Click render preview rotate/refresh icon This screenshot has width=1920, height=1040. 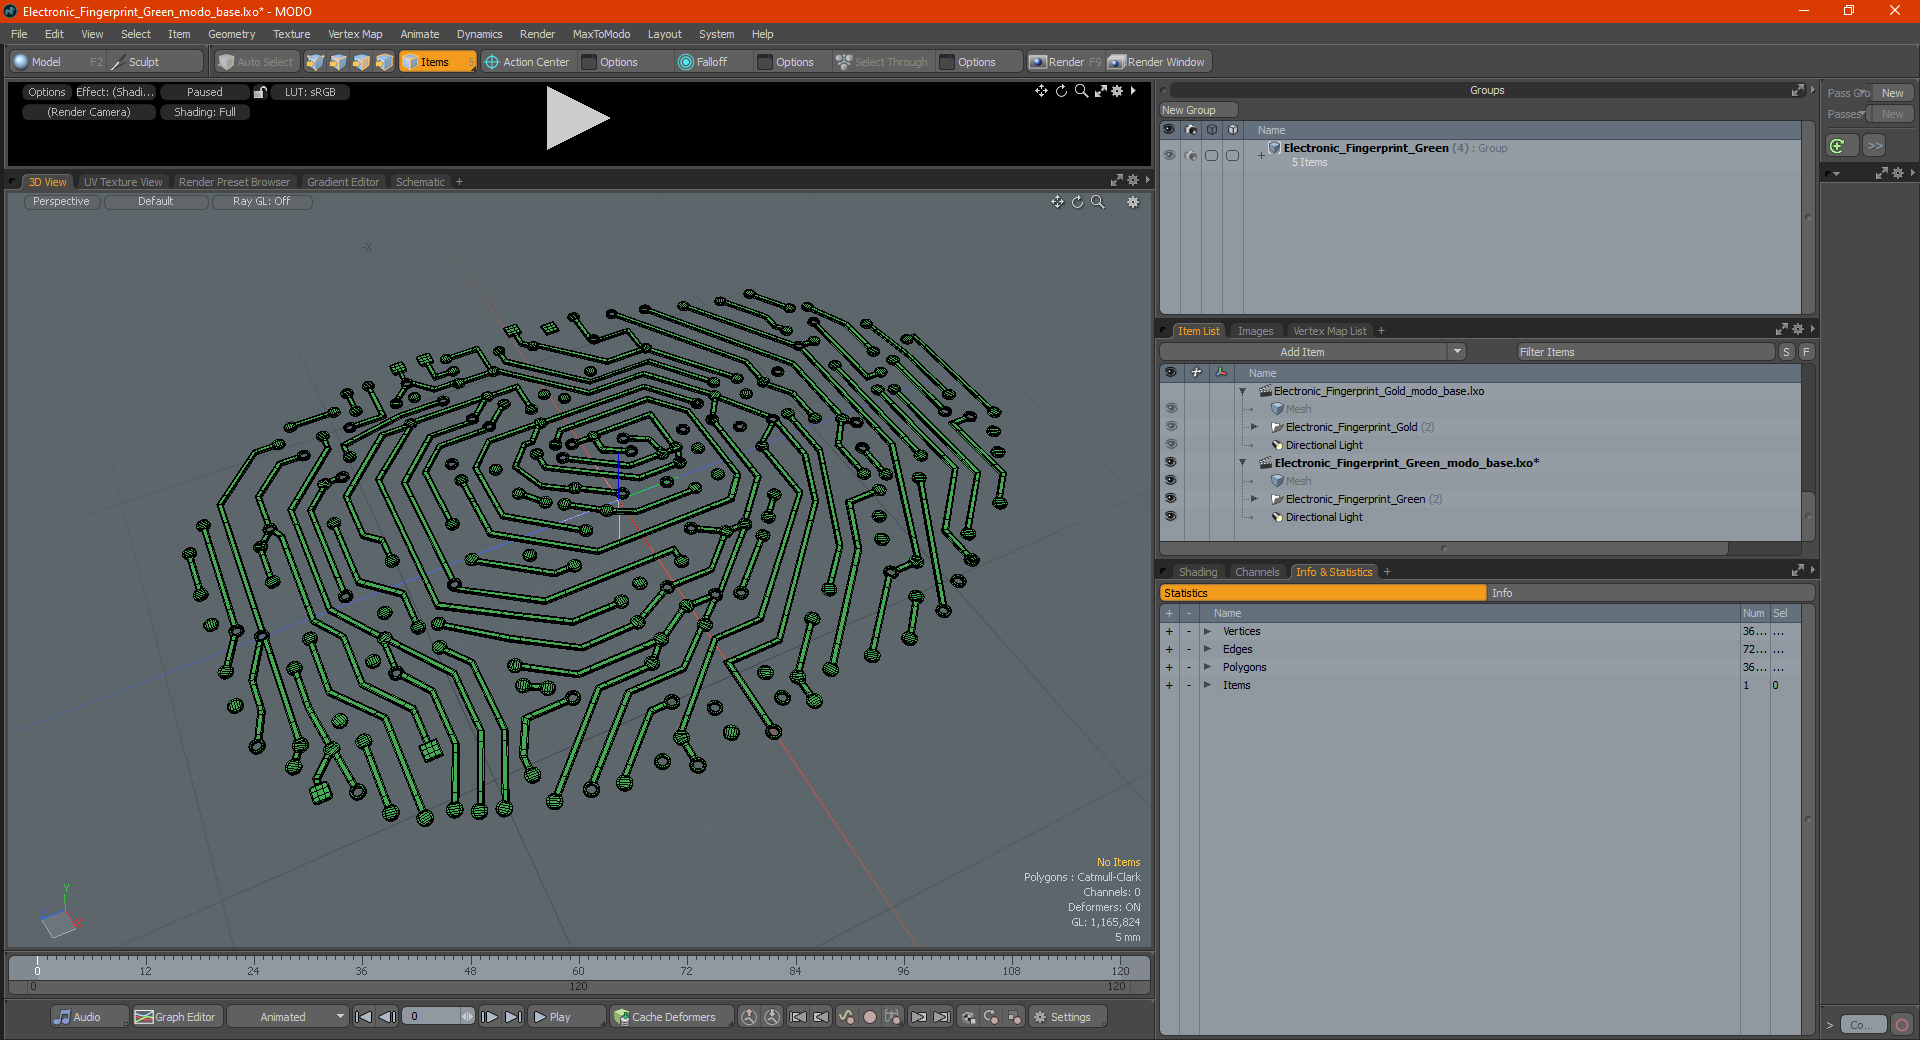1061,91
